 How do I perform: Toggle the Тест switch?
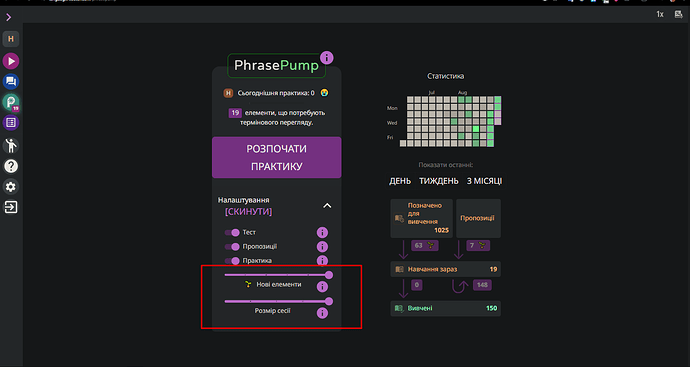coord(232,232)
